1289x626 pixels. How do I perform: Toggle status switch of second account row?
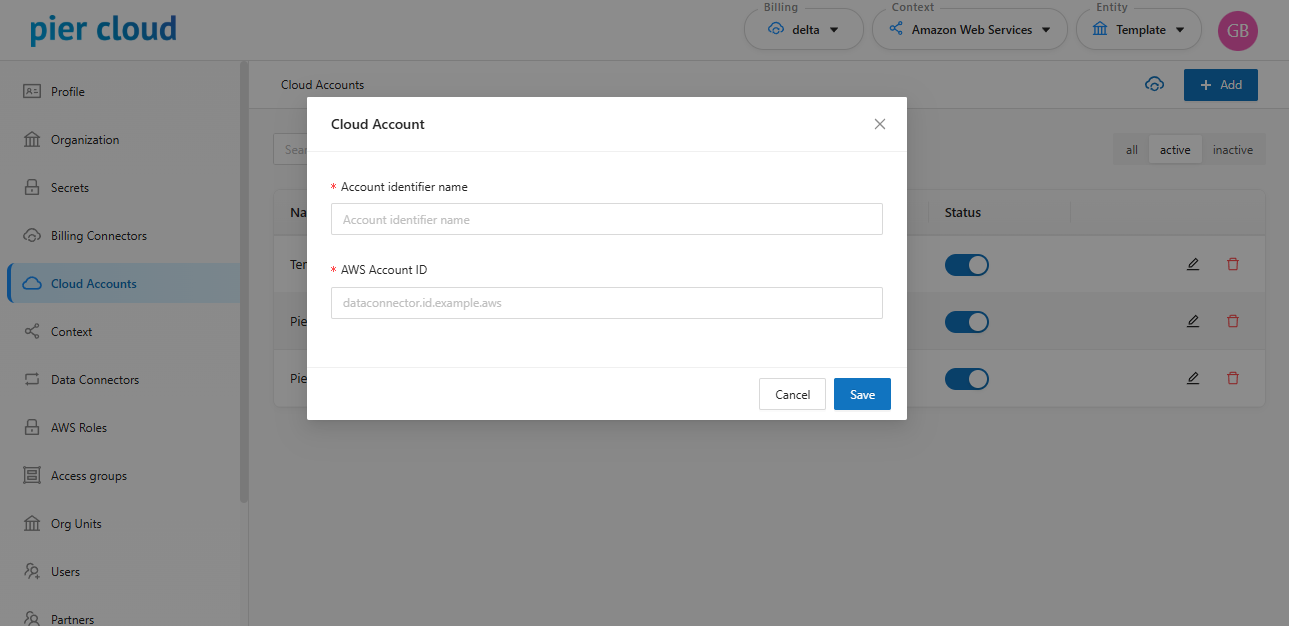pos(966,322)
